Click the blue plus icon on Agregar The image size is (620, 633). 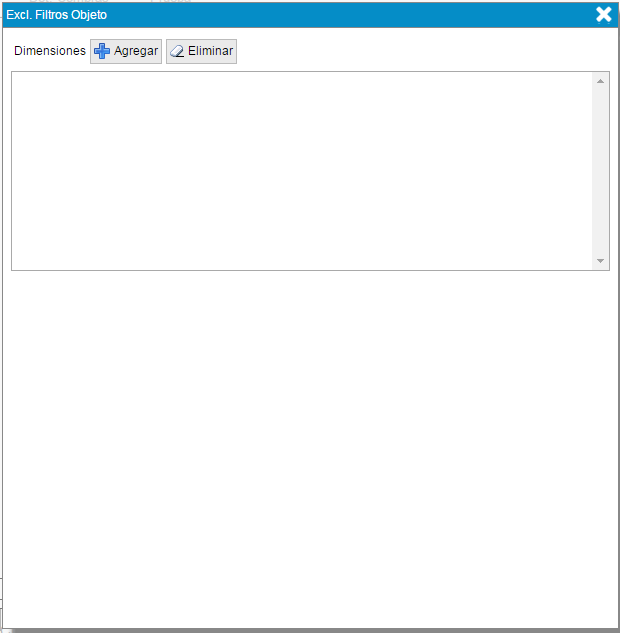coord(102,51)
